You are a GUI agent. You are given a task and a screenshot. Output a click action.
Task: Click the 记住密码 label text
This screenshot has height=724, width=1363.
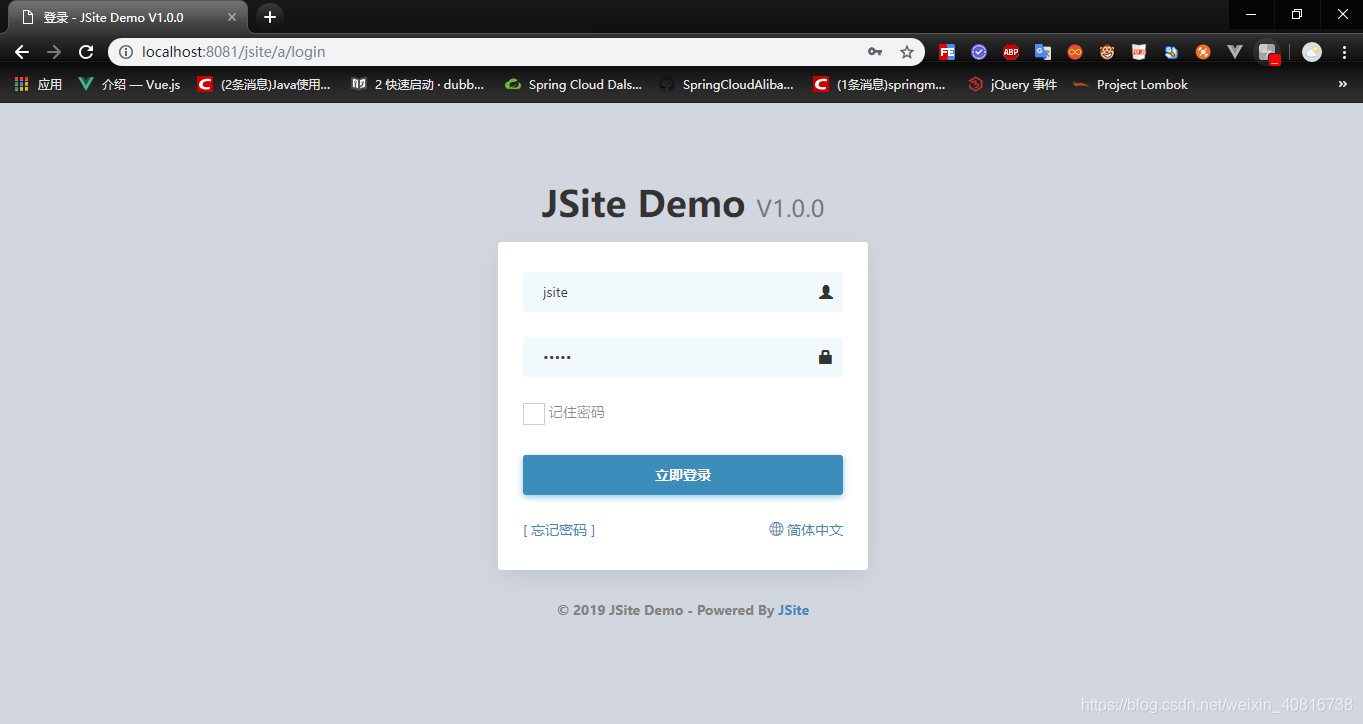pyautogui.click(x=576, y=412)
